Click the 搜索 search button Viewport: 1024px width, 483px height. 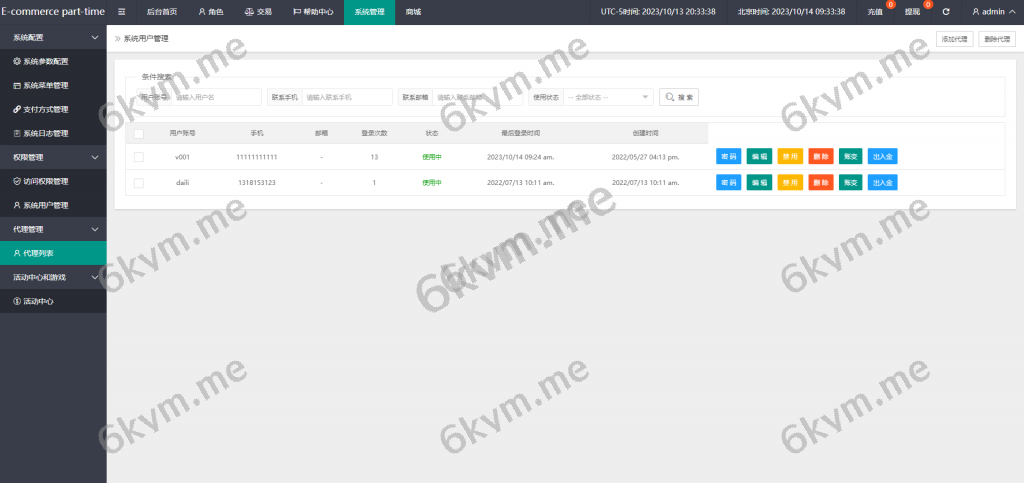(x=679, y=97)
